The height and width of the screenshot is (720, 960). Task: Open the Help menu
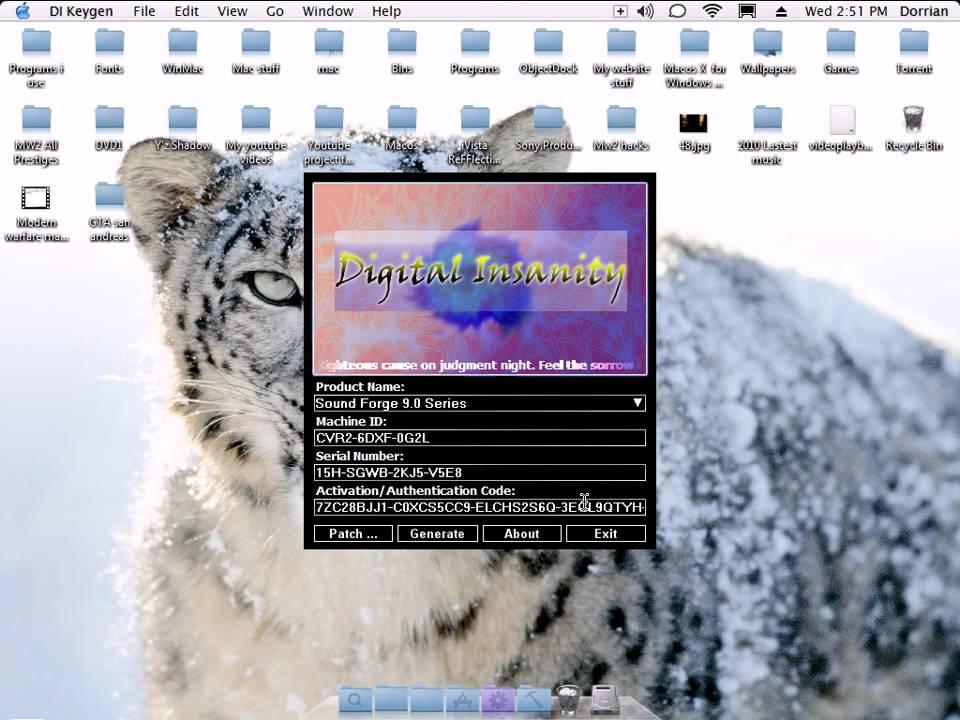point(386,11)
